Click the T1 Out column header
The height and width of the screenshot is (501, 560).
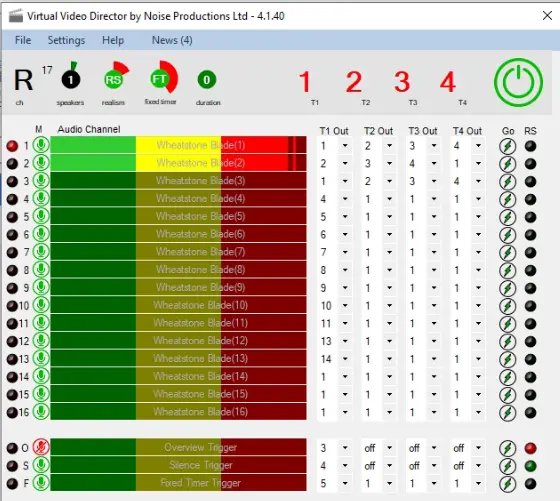point(334,131)
